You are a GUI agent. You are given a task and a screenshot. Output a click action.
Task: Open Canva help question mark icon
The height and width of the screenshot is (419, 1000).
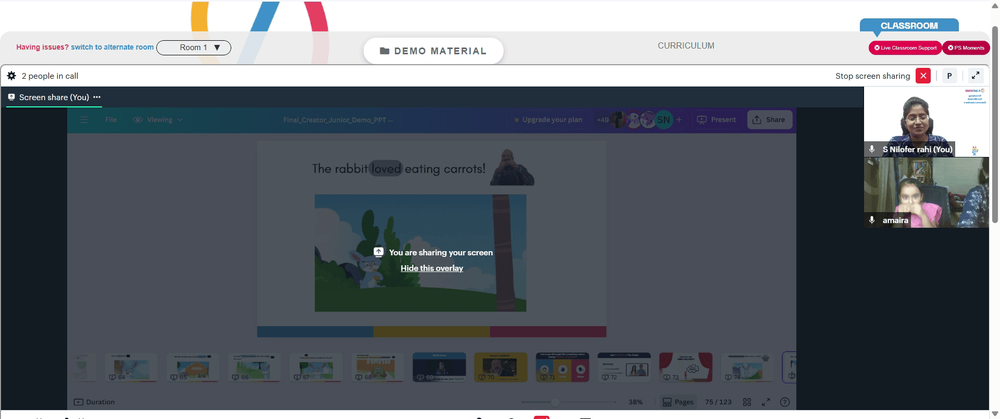pyautogui.click(x=785, y=402)
